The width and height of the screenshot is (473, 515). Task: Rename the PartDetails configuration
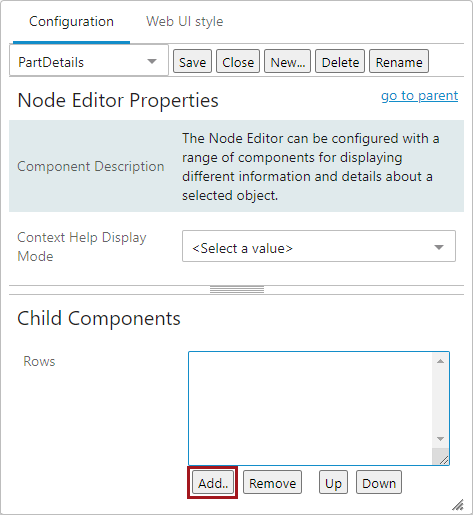(399, 62)
